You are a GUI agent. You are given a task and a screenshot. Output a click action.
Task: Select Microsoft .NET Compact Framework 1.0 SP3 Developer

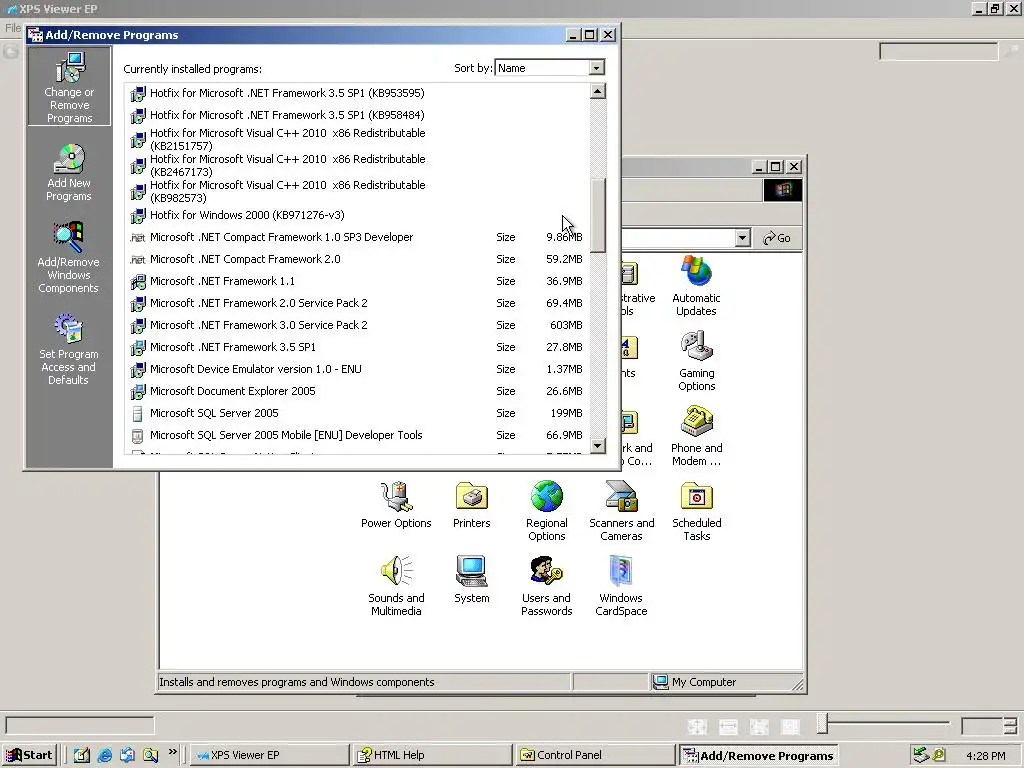pos(356,237)
